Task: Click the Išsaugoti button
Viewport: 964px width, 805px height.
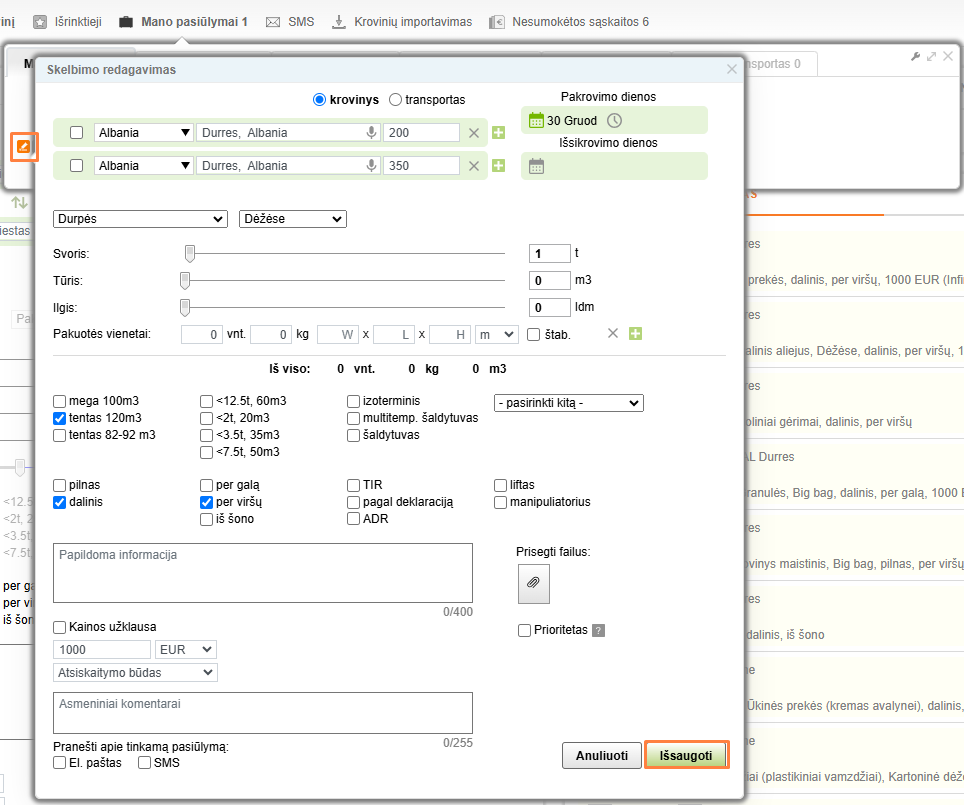Action: (x=686, y=756)
